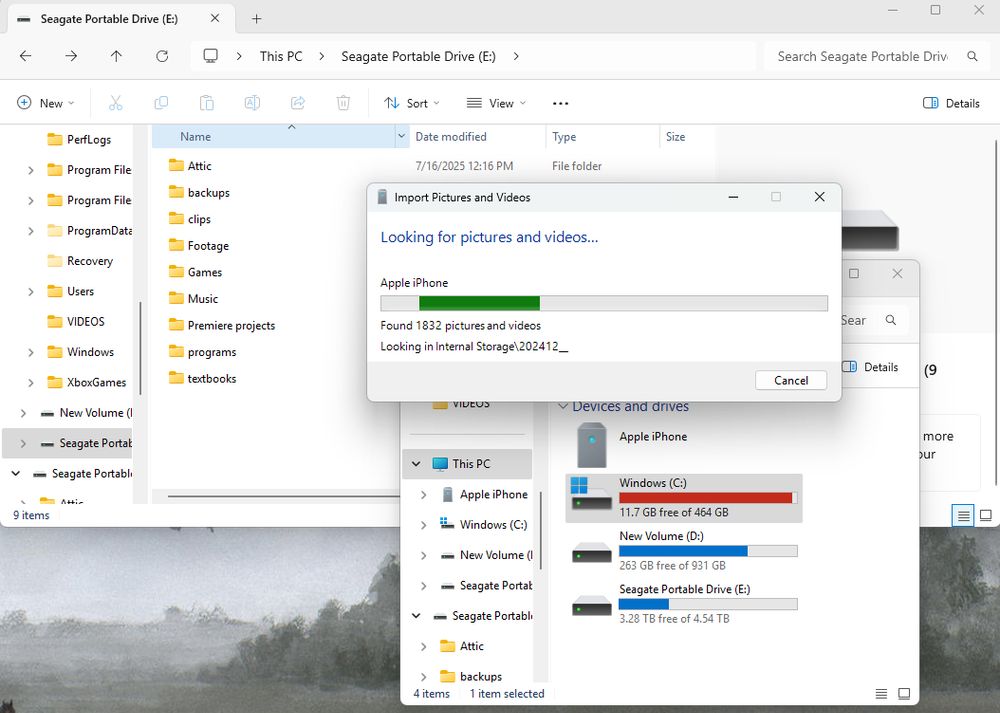Click the PC monitor icon in address bar
Screen dimensions: 1000x713
tap(210, 56)
